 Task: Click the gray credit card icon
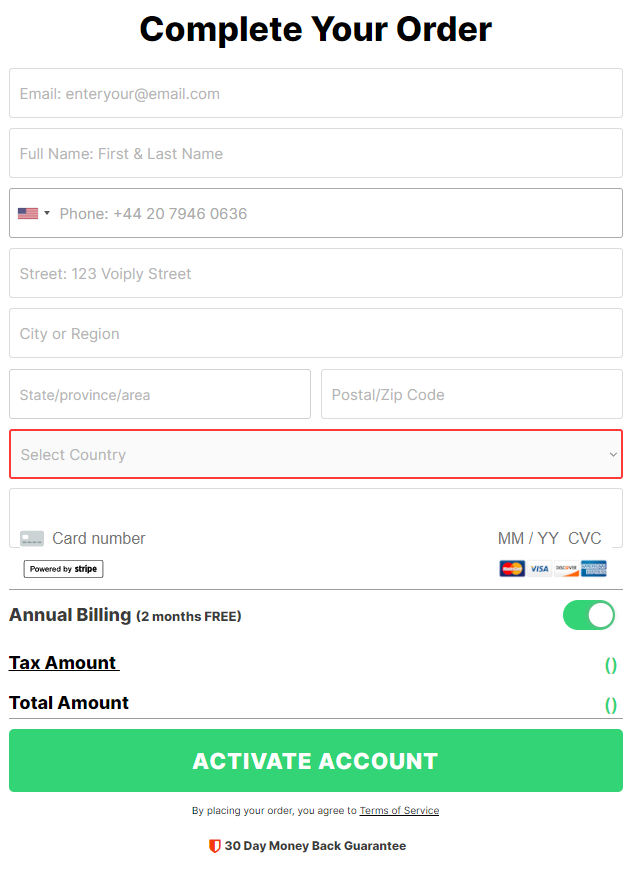coord(32,538)
